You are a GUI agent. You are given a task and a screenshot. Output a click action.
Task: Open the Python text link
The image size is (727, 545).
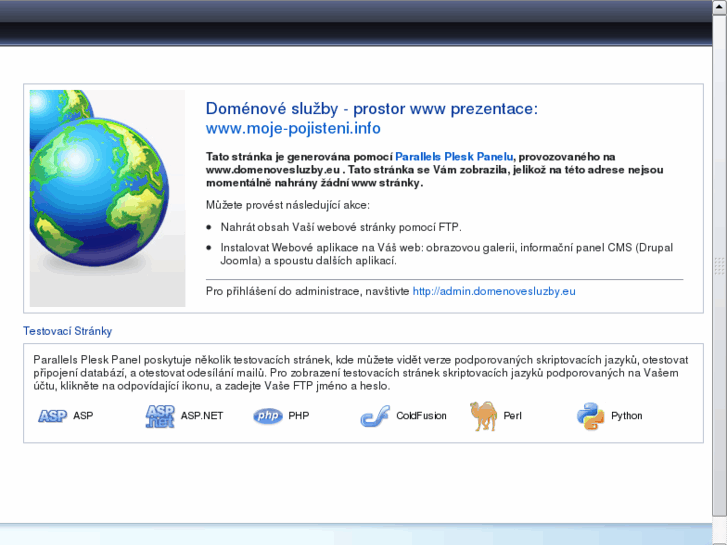tap(626, 416)
